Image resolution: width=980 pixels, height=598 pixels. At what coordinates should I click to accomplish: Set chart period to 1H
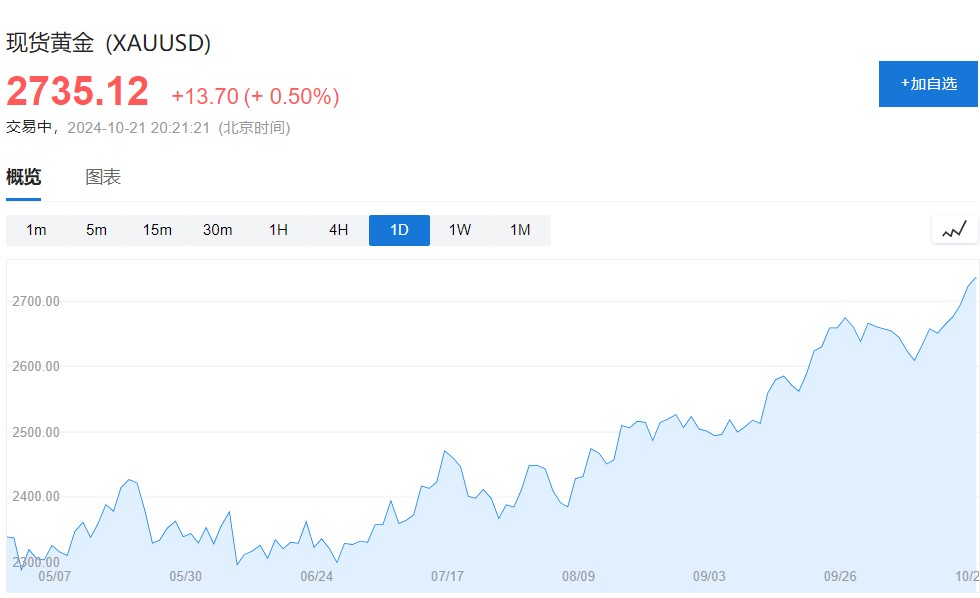pos(278,230)
